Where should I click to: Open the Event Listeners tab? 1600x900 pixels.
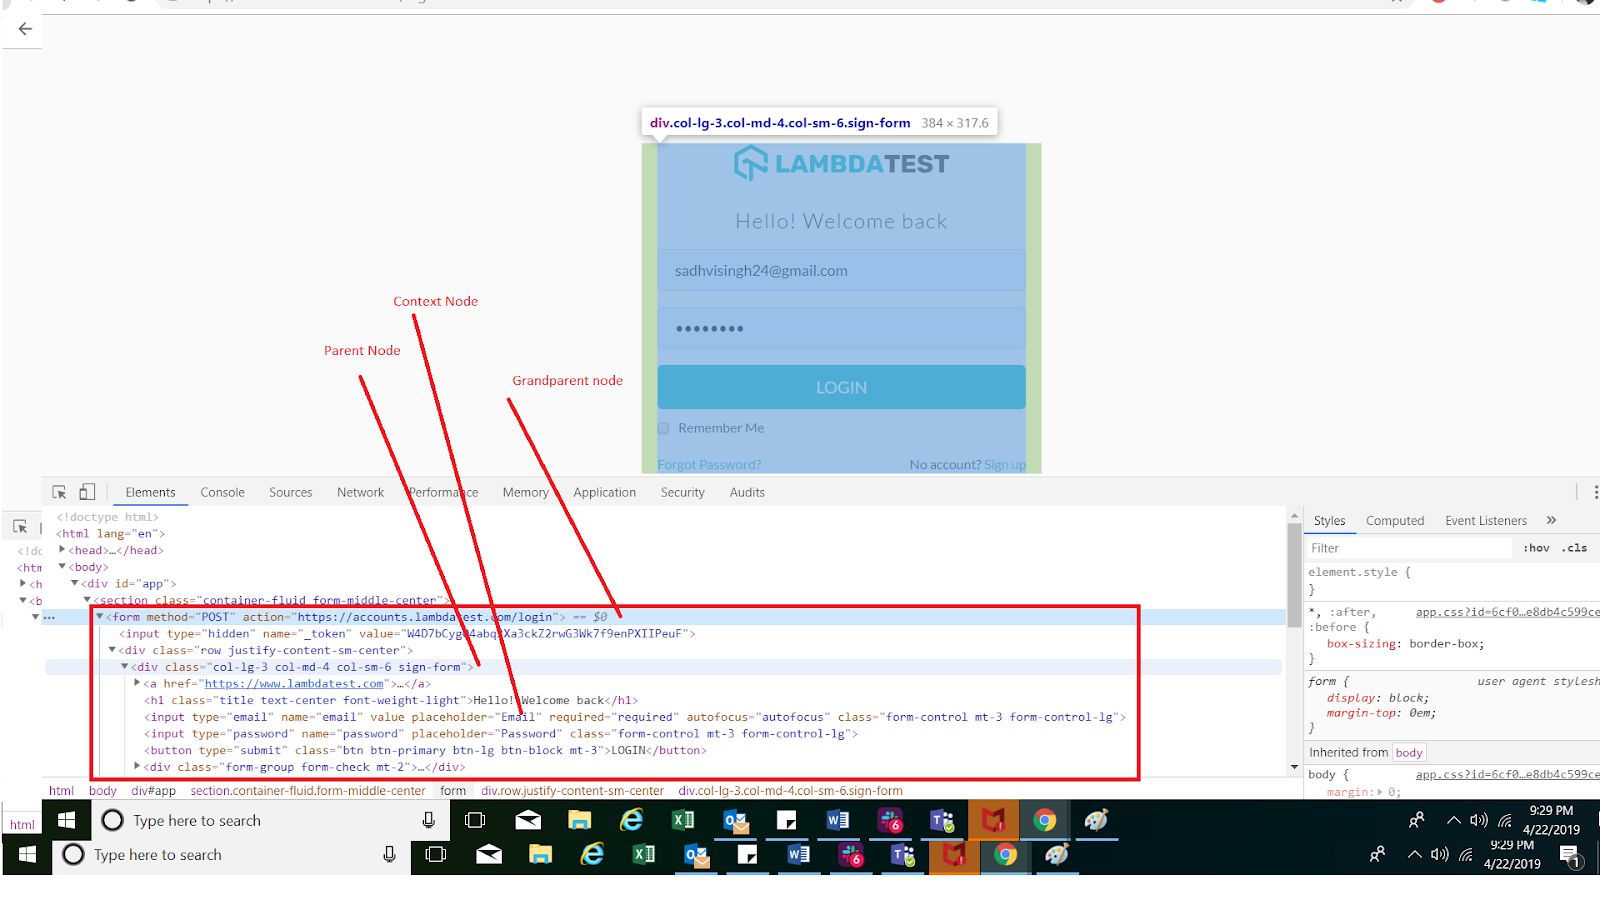(x=1486, y=521)
